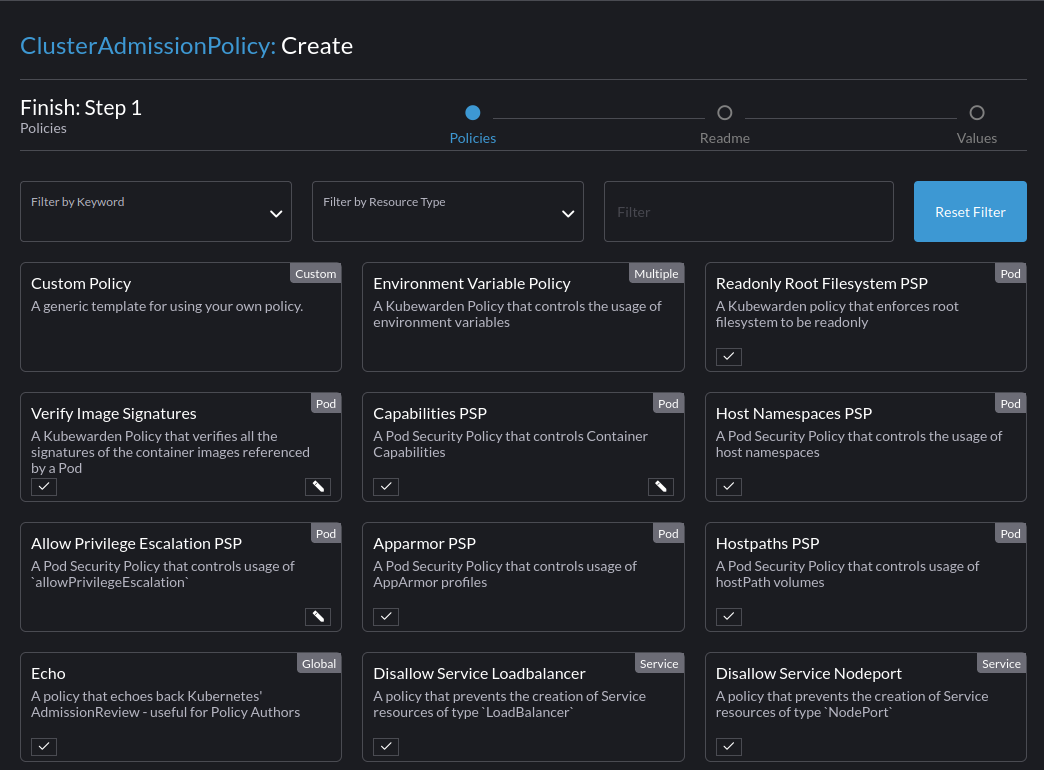Select the Readme step

point(724,112)
